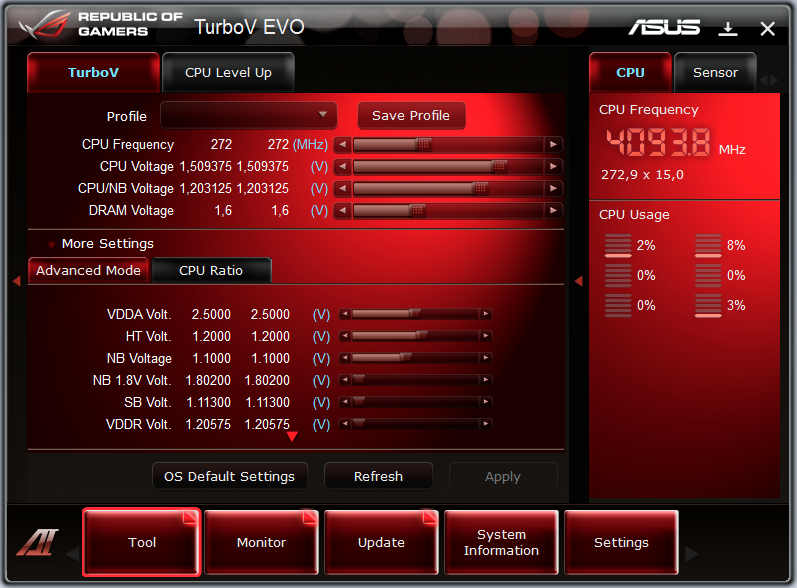Raise HT Volt. using right arrow
The height and width of the screenshot is (588, 797).
(x=486, y=336)
